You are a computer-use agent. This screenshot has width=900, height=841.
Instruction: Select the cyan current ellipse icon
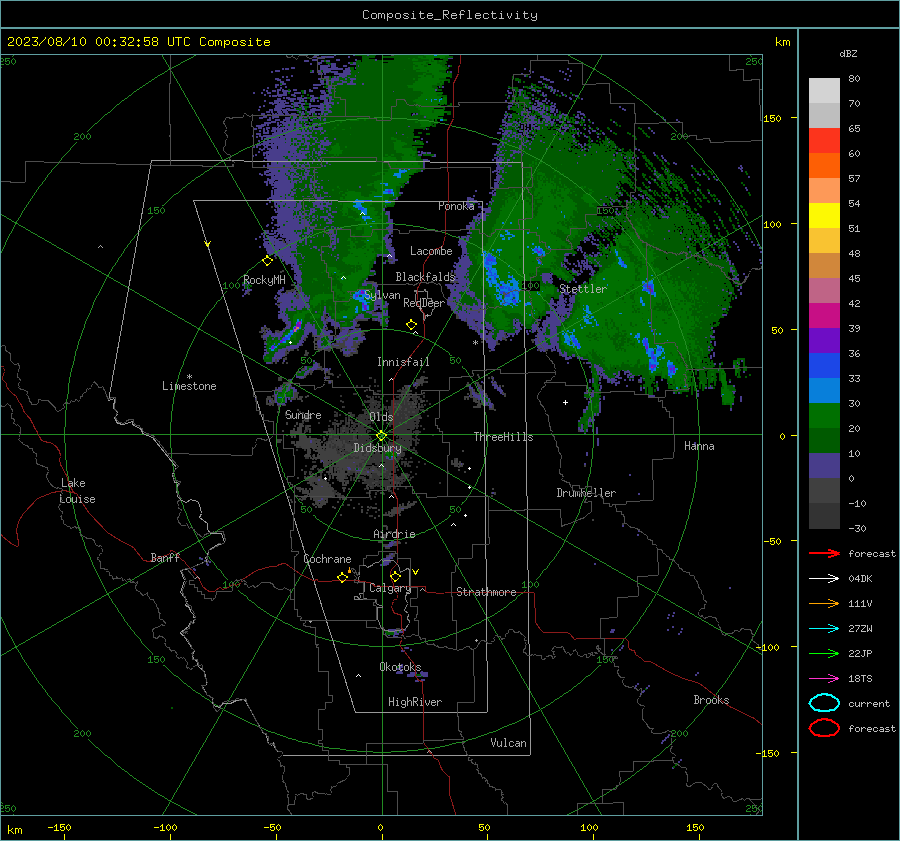coord(824,703)
